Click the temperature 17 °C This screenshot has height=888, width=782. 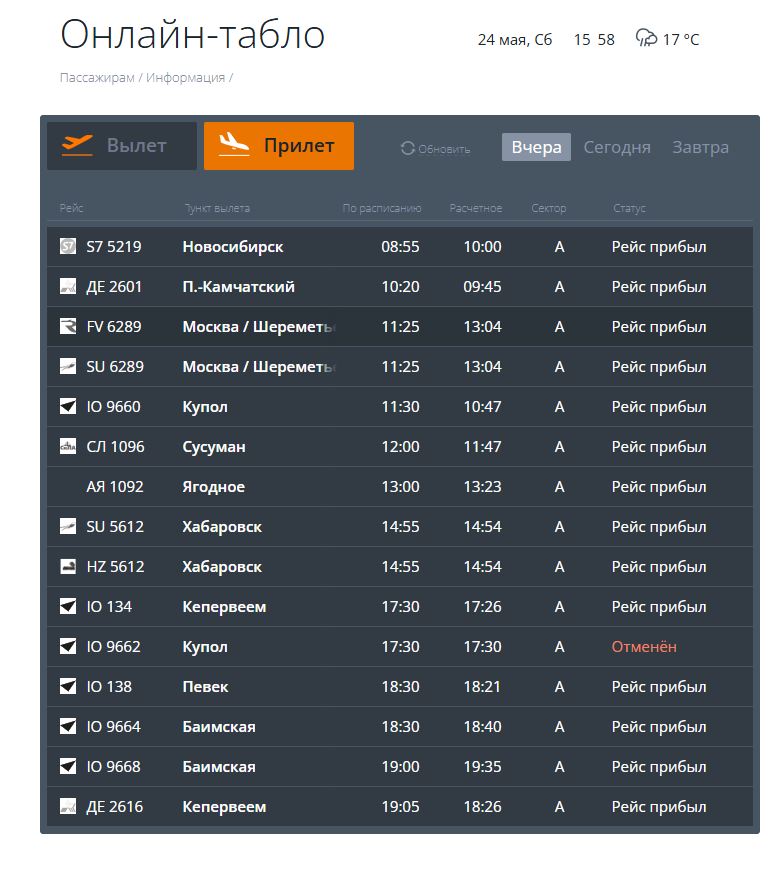click(x=681, y=39)
